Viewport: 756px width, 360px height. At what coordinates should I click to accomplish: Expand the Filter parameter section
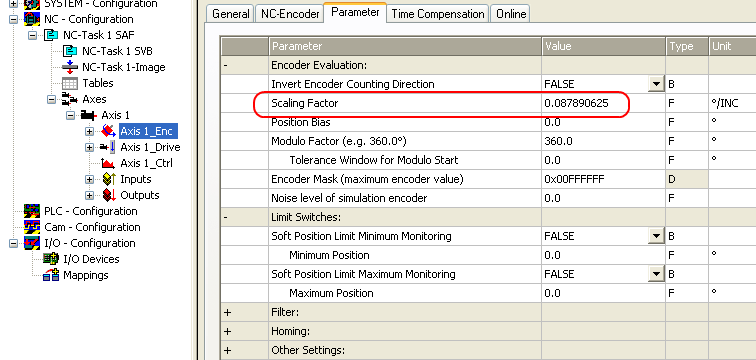pyautogui.click(x=228, y=312)
